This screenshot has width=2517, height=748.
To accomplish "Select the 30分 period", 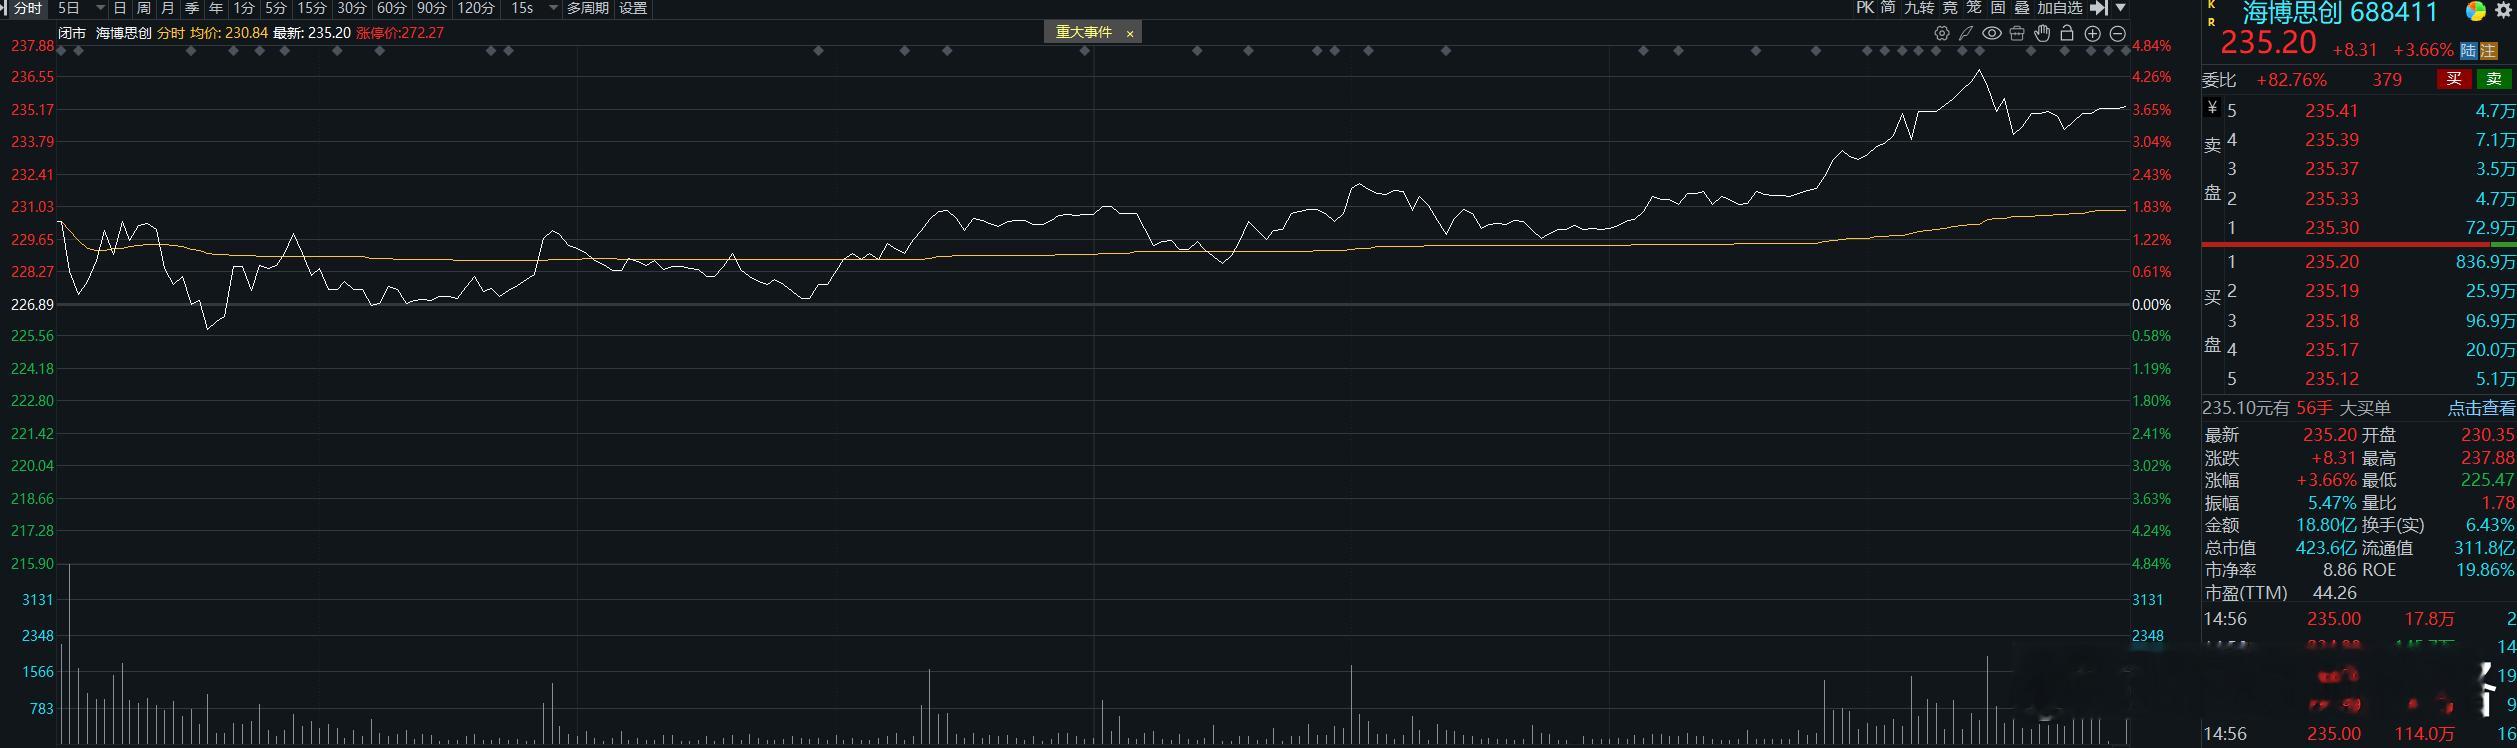I will [352, 8].
